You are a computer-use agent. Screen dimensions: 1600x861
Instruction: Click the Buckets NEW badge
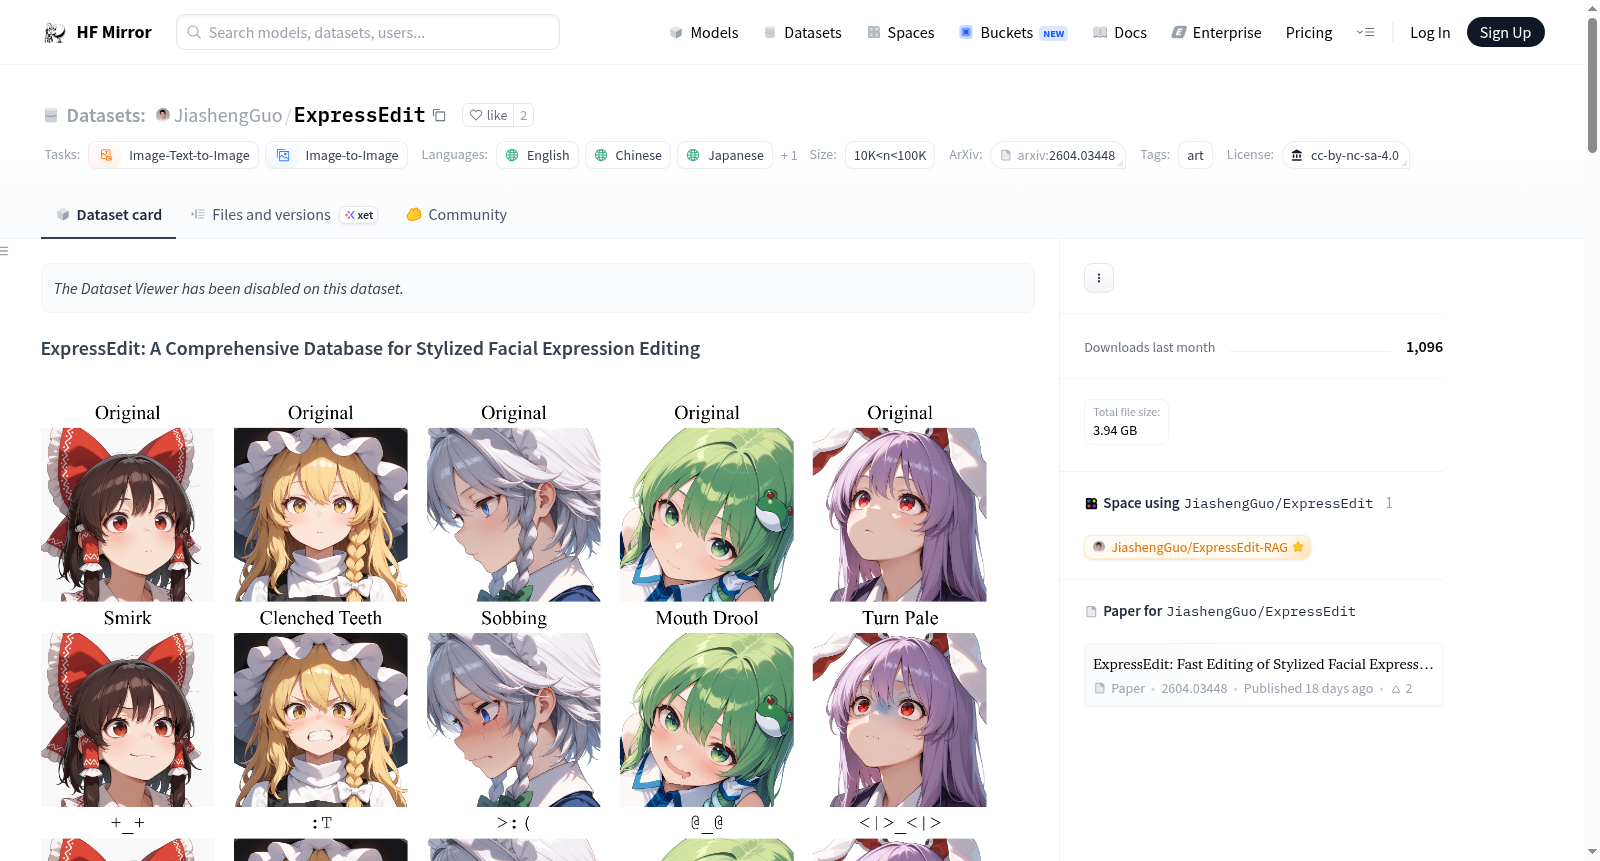point(1054,34)
